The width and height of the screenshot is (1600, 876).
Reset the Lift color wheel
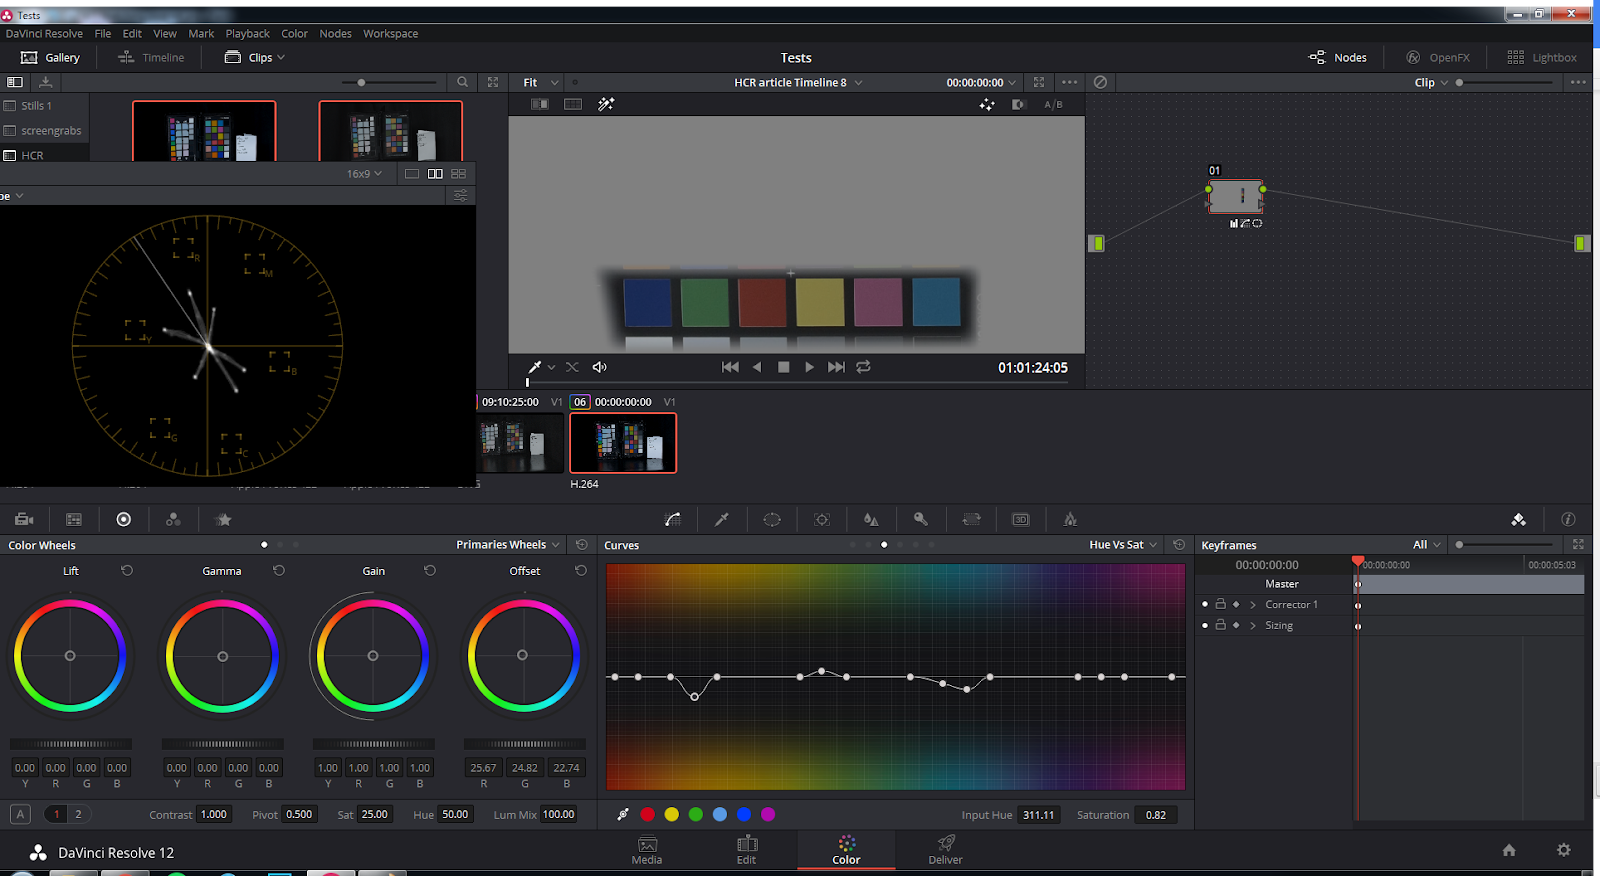tap(127, 571)
